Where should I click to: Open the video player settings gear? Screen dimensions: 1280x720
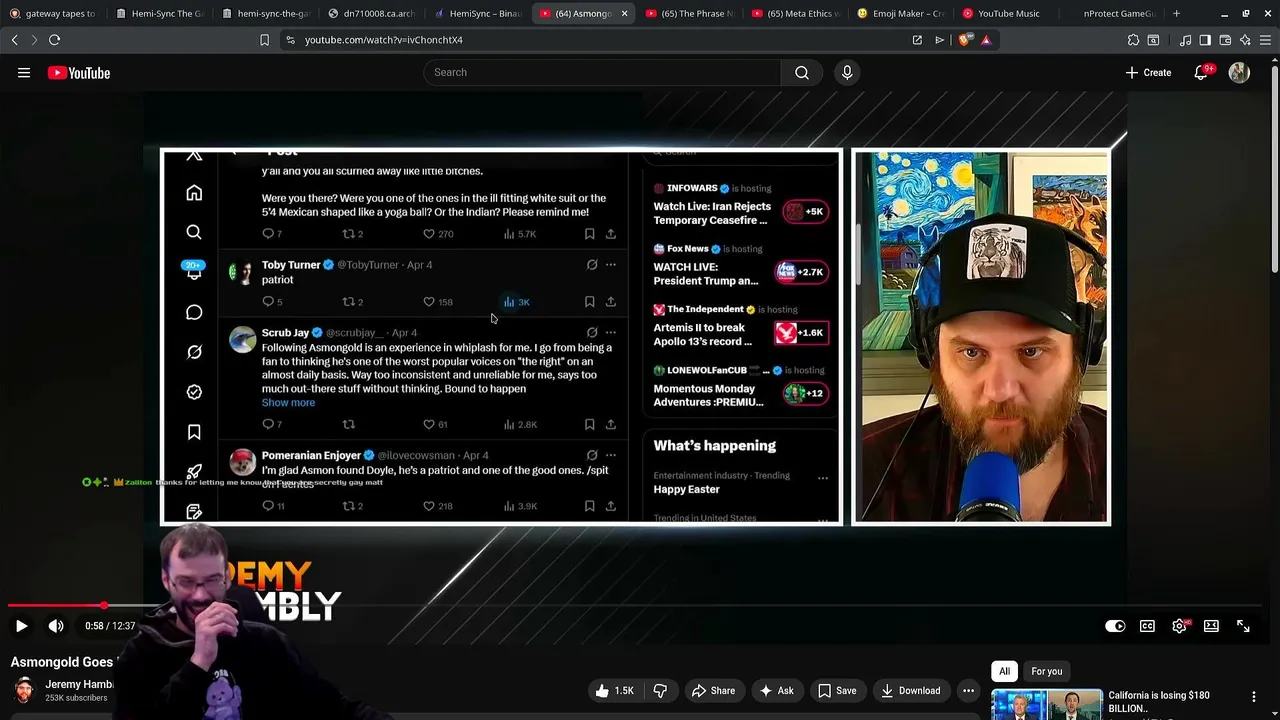pyautogui.click(x=1180, y=626)
